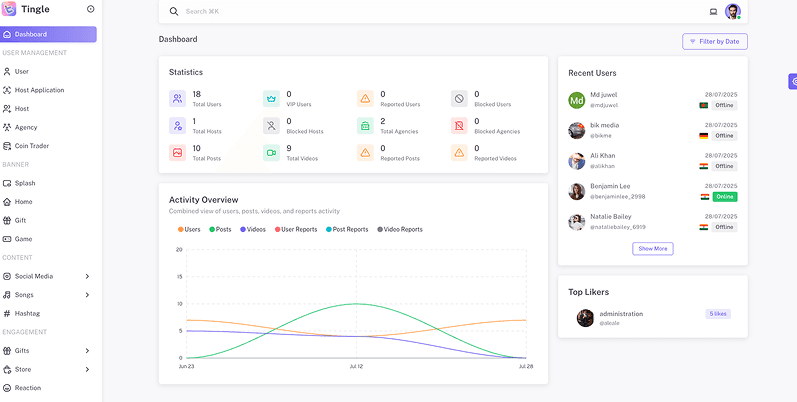Viewport: 797px width, 402px height.
Task: Click the Host Application icon
Action: pos(7,90)
